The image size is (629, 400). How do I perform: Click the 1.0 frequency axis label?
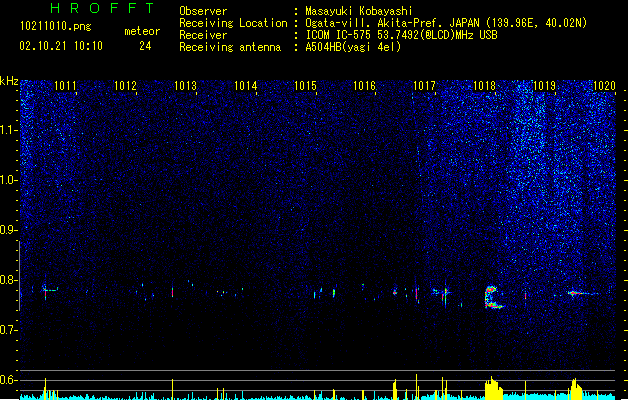click(9, 181)
